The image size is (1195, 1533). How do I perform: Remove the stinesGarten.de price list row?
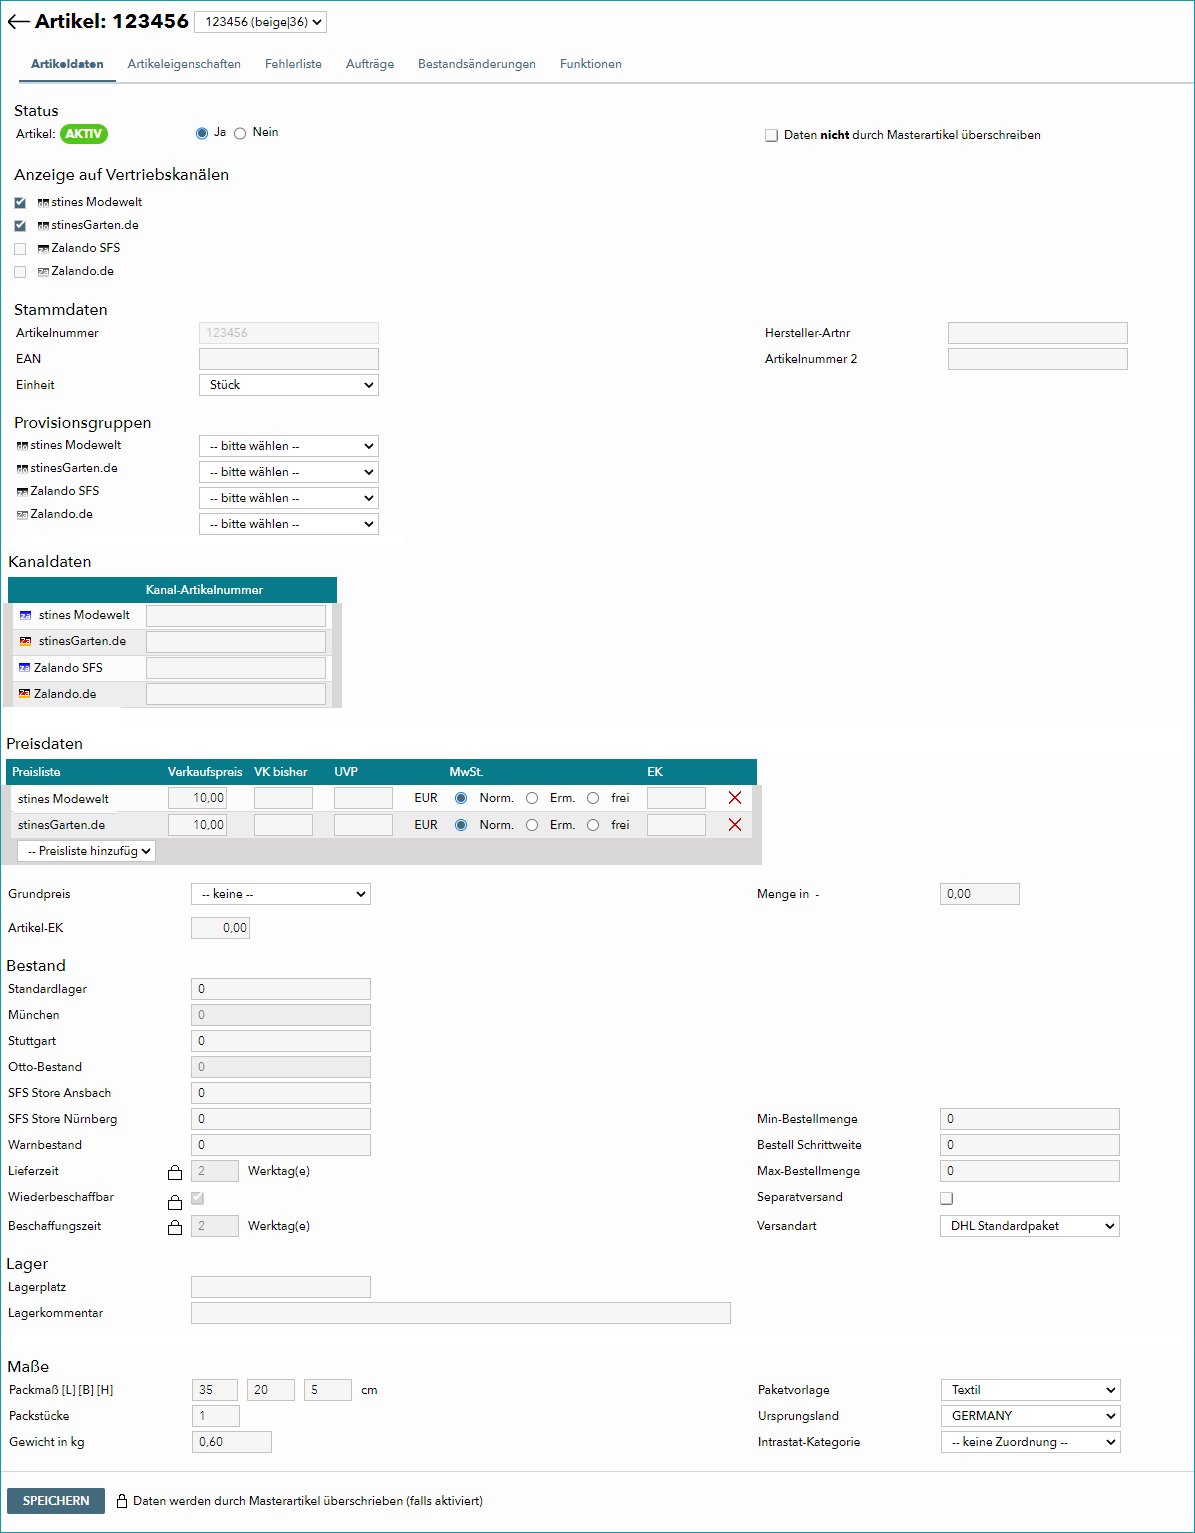[x=735, y=825]
